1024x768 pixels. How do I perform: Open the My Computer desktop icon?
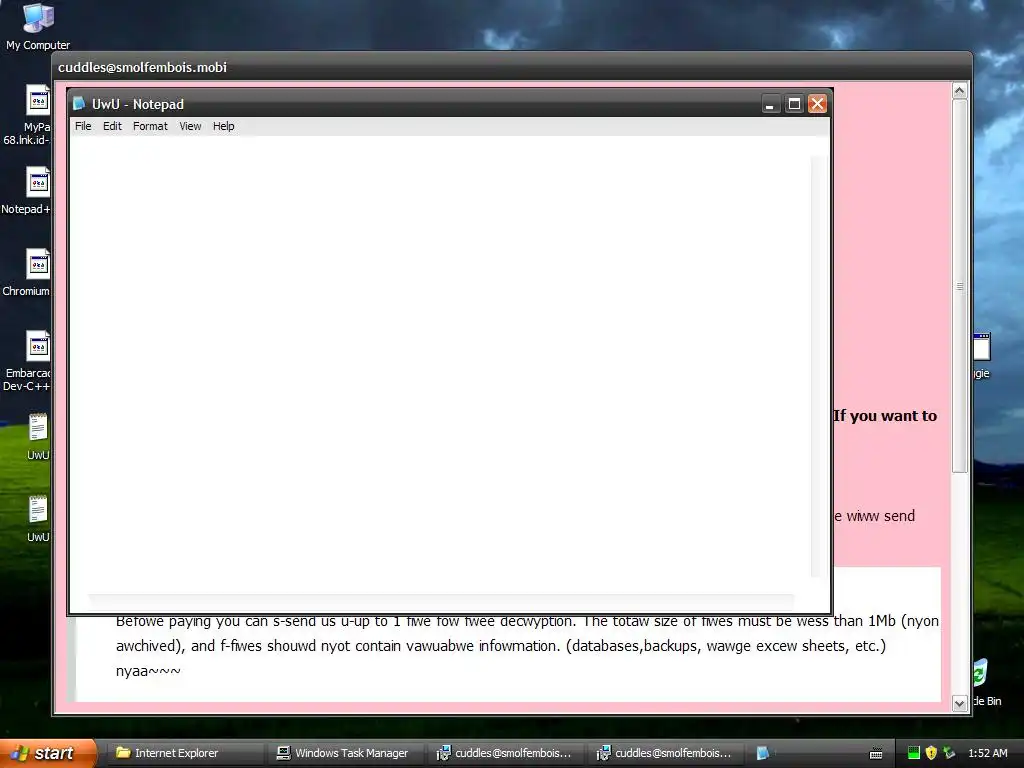click(38, 26)
